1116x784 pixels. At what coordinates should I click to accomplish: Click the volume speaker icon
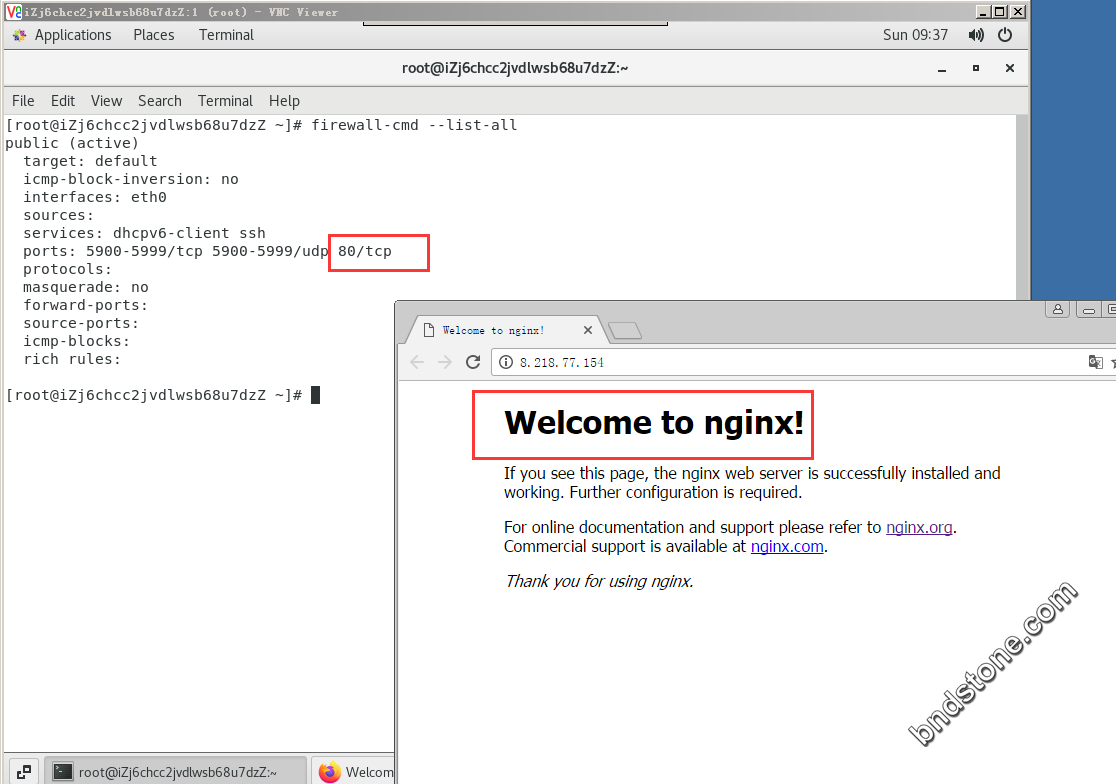[976, 35]
